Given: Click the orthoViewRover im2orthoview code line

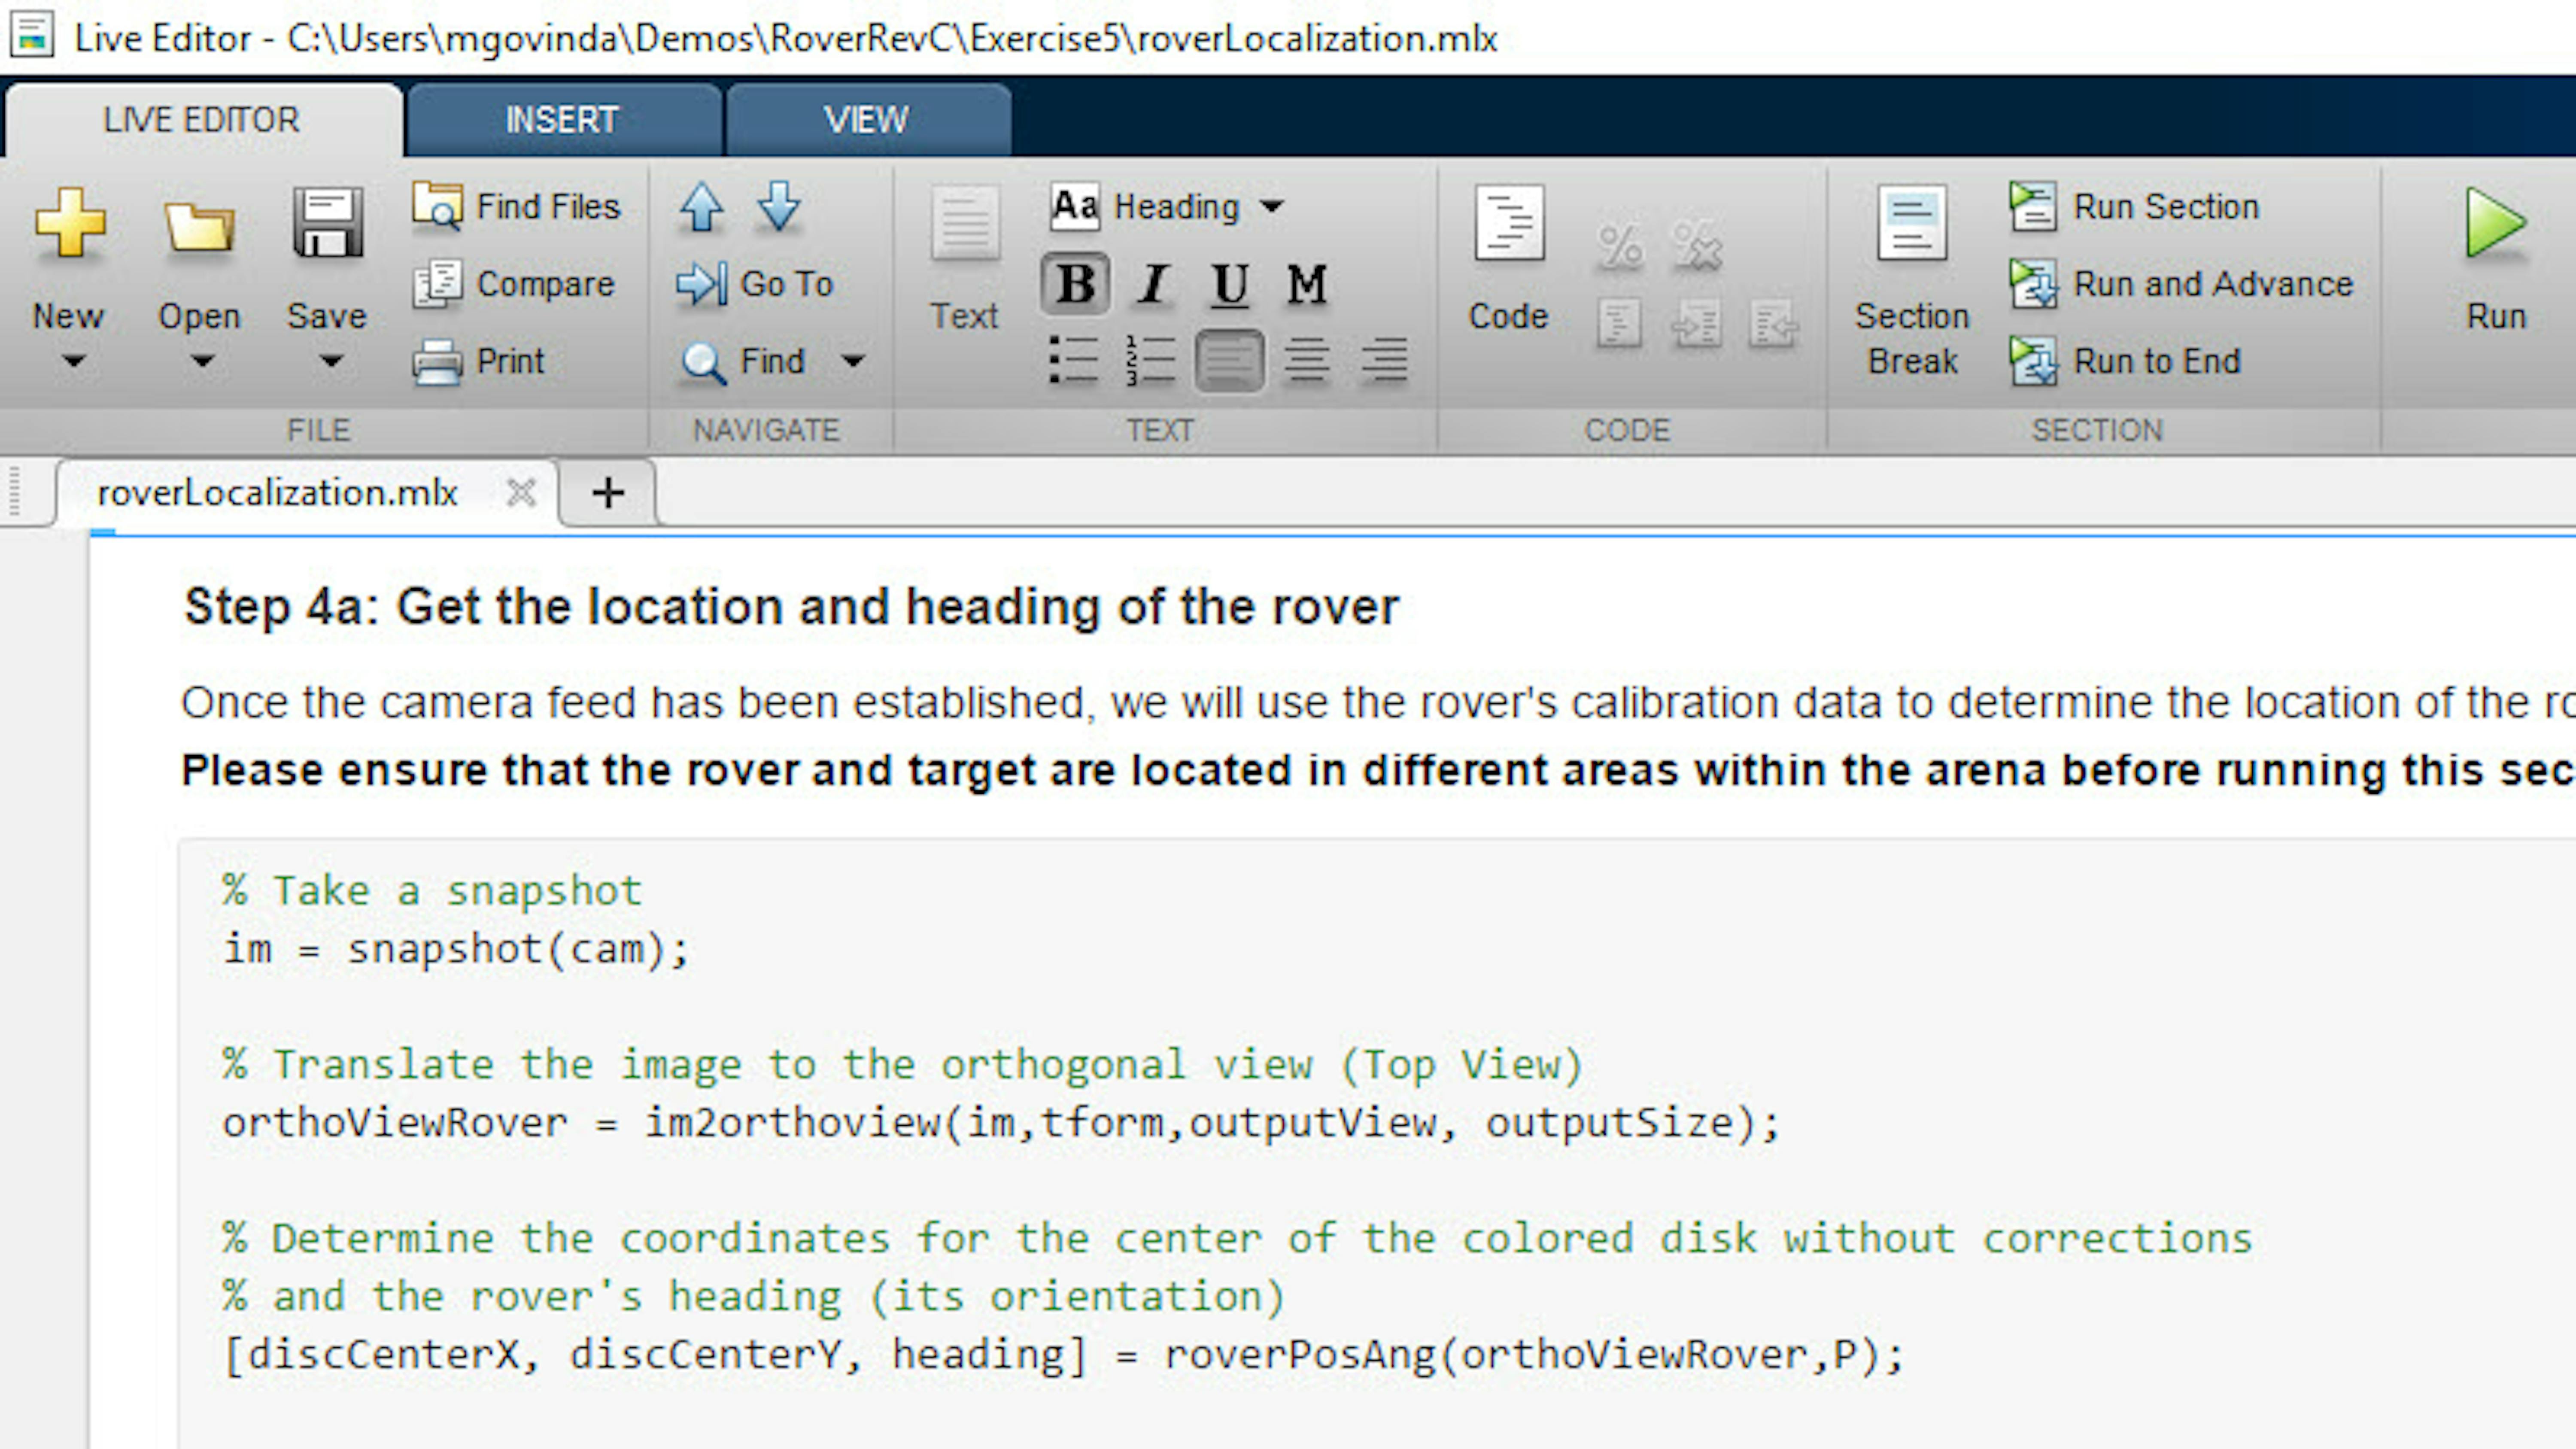Looking at the screenshot, I should coord(1001,1123).
